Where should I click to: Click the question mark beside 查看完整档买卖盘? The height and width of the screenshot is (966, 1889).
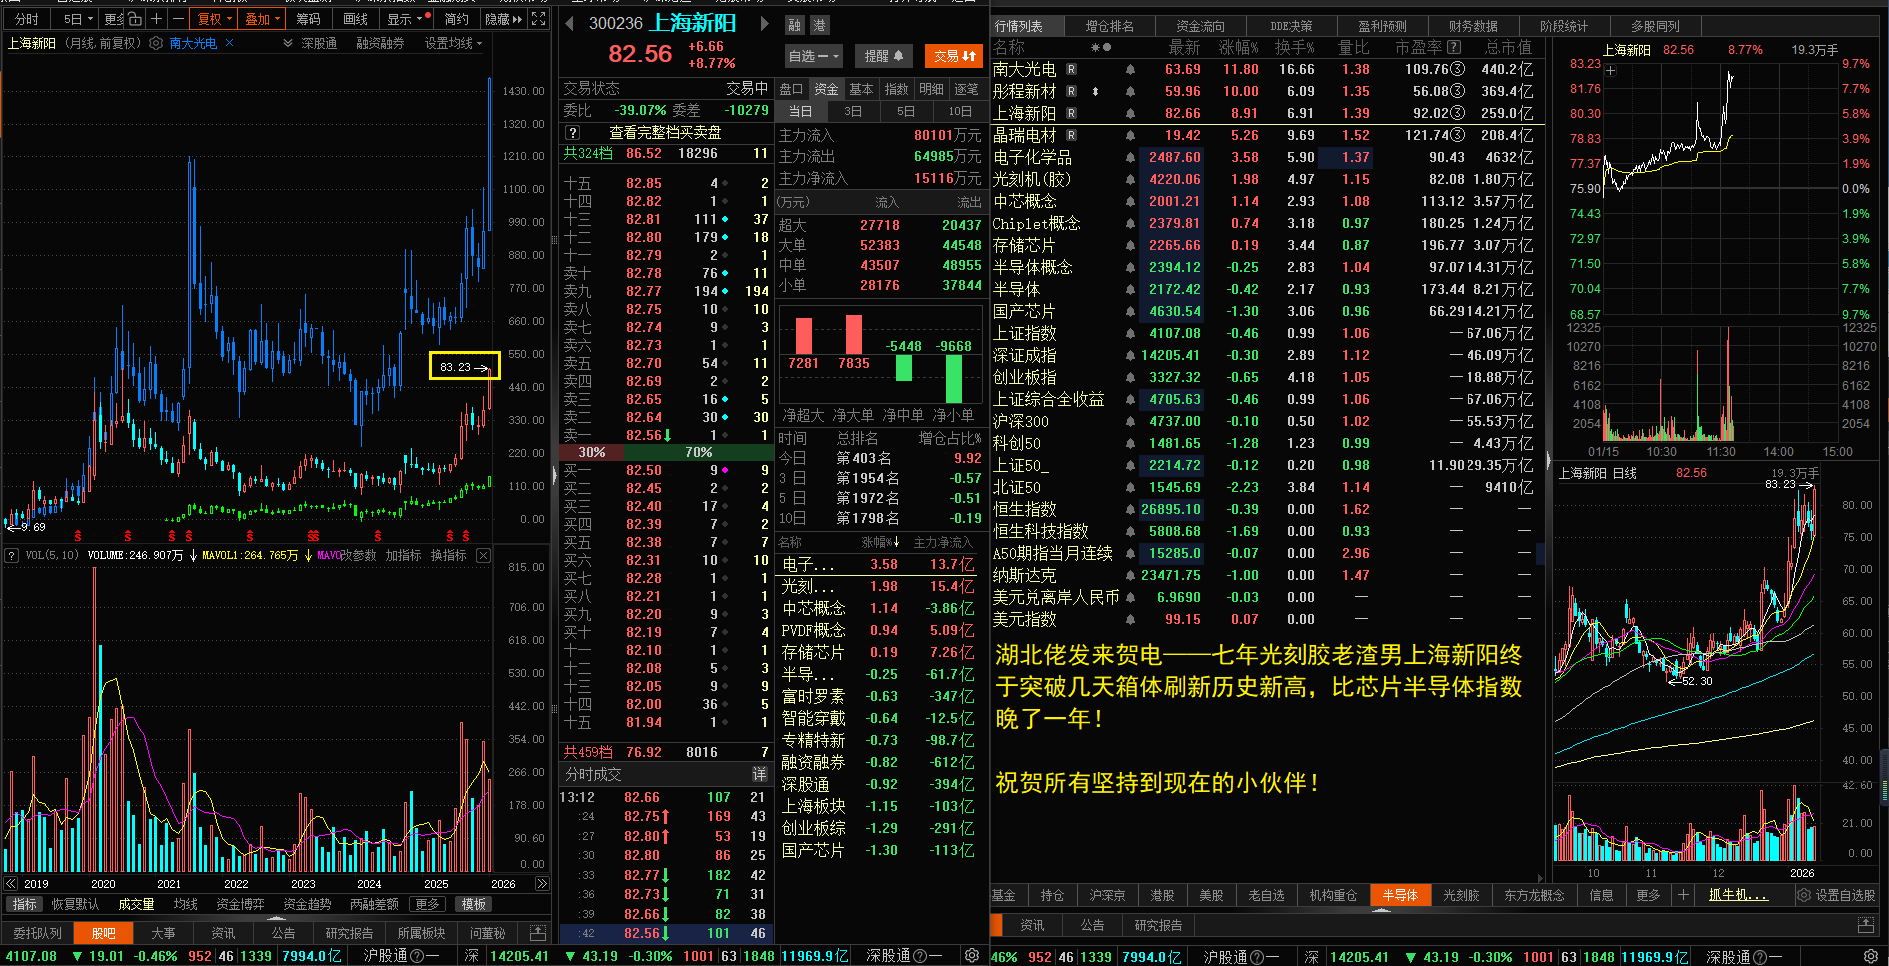tap(572, 132)
